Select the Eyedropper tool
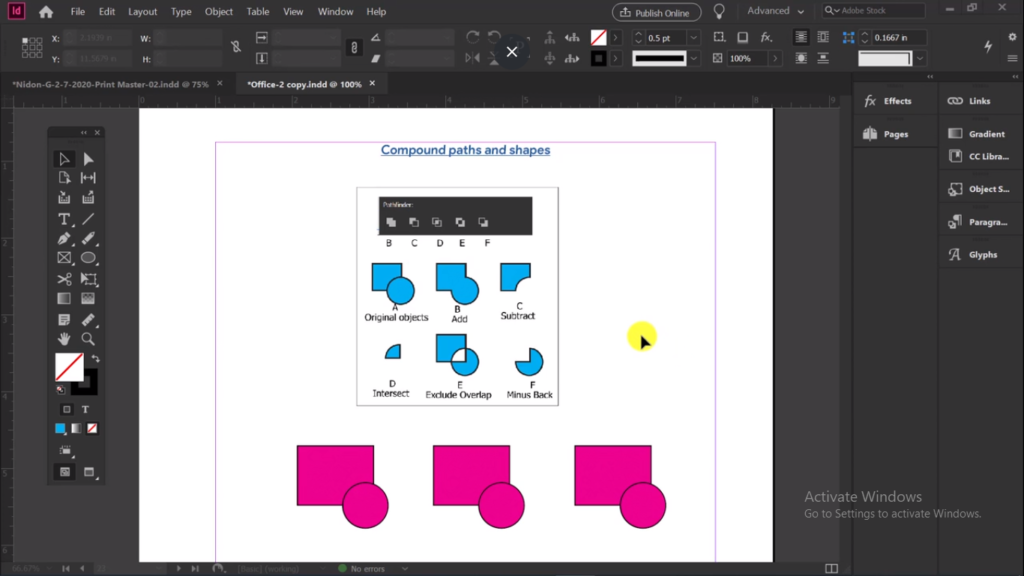This screenshot has width=1024, height=576. click(x=88, y=320)
